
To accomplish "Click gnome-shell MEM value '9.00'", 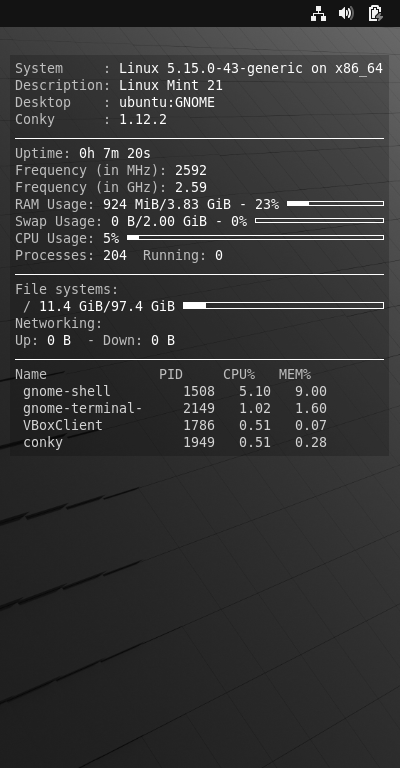I will click(310, 391).
